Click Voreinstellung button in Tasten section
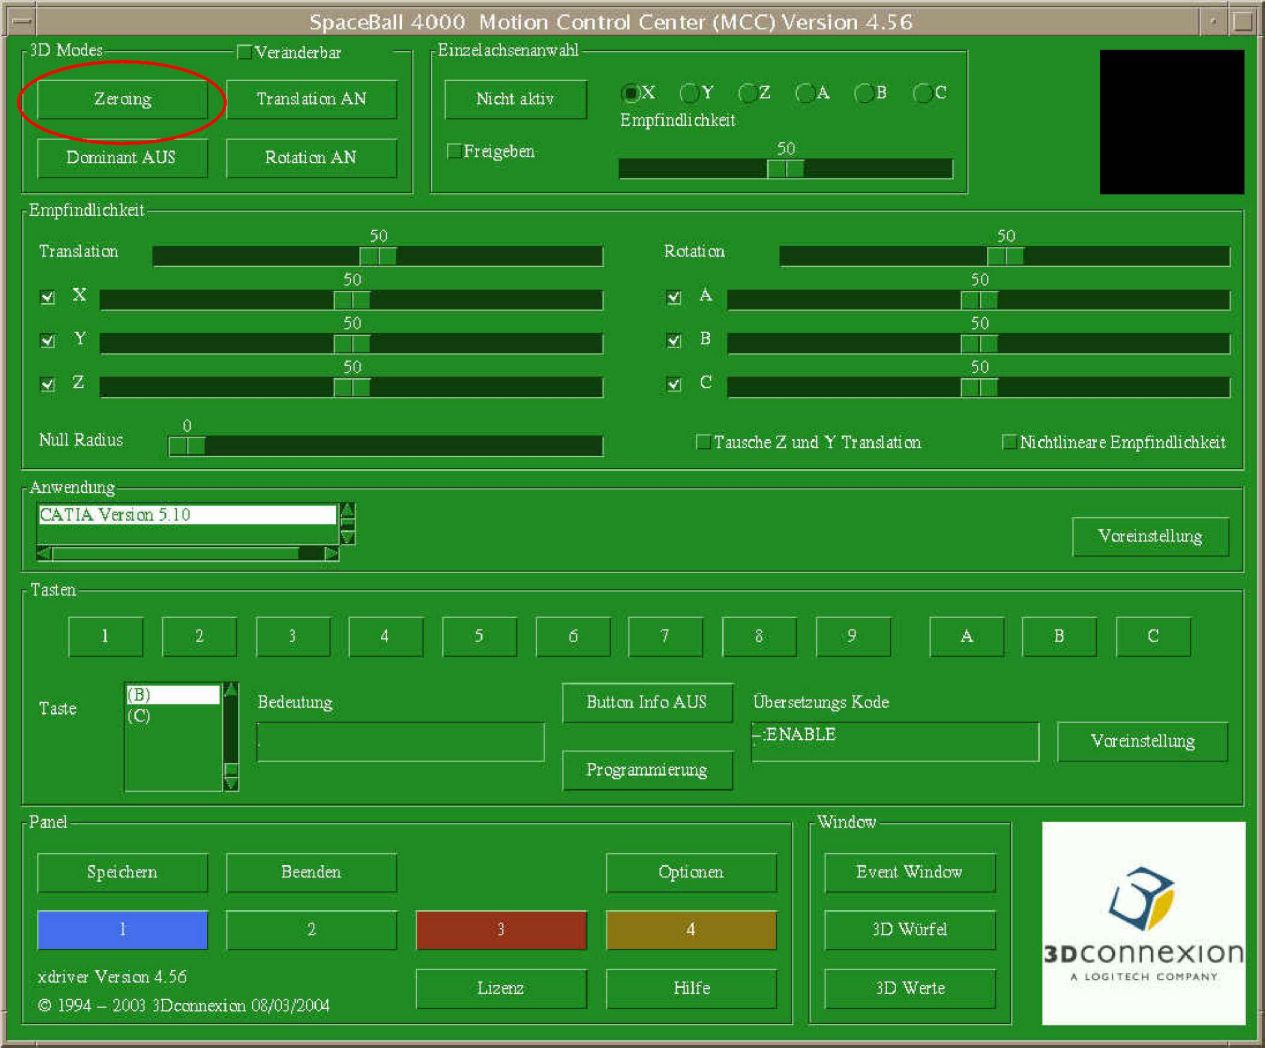 point(1142,741)
